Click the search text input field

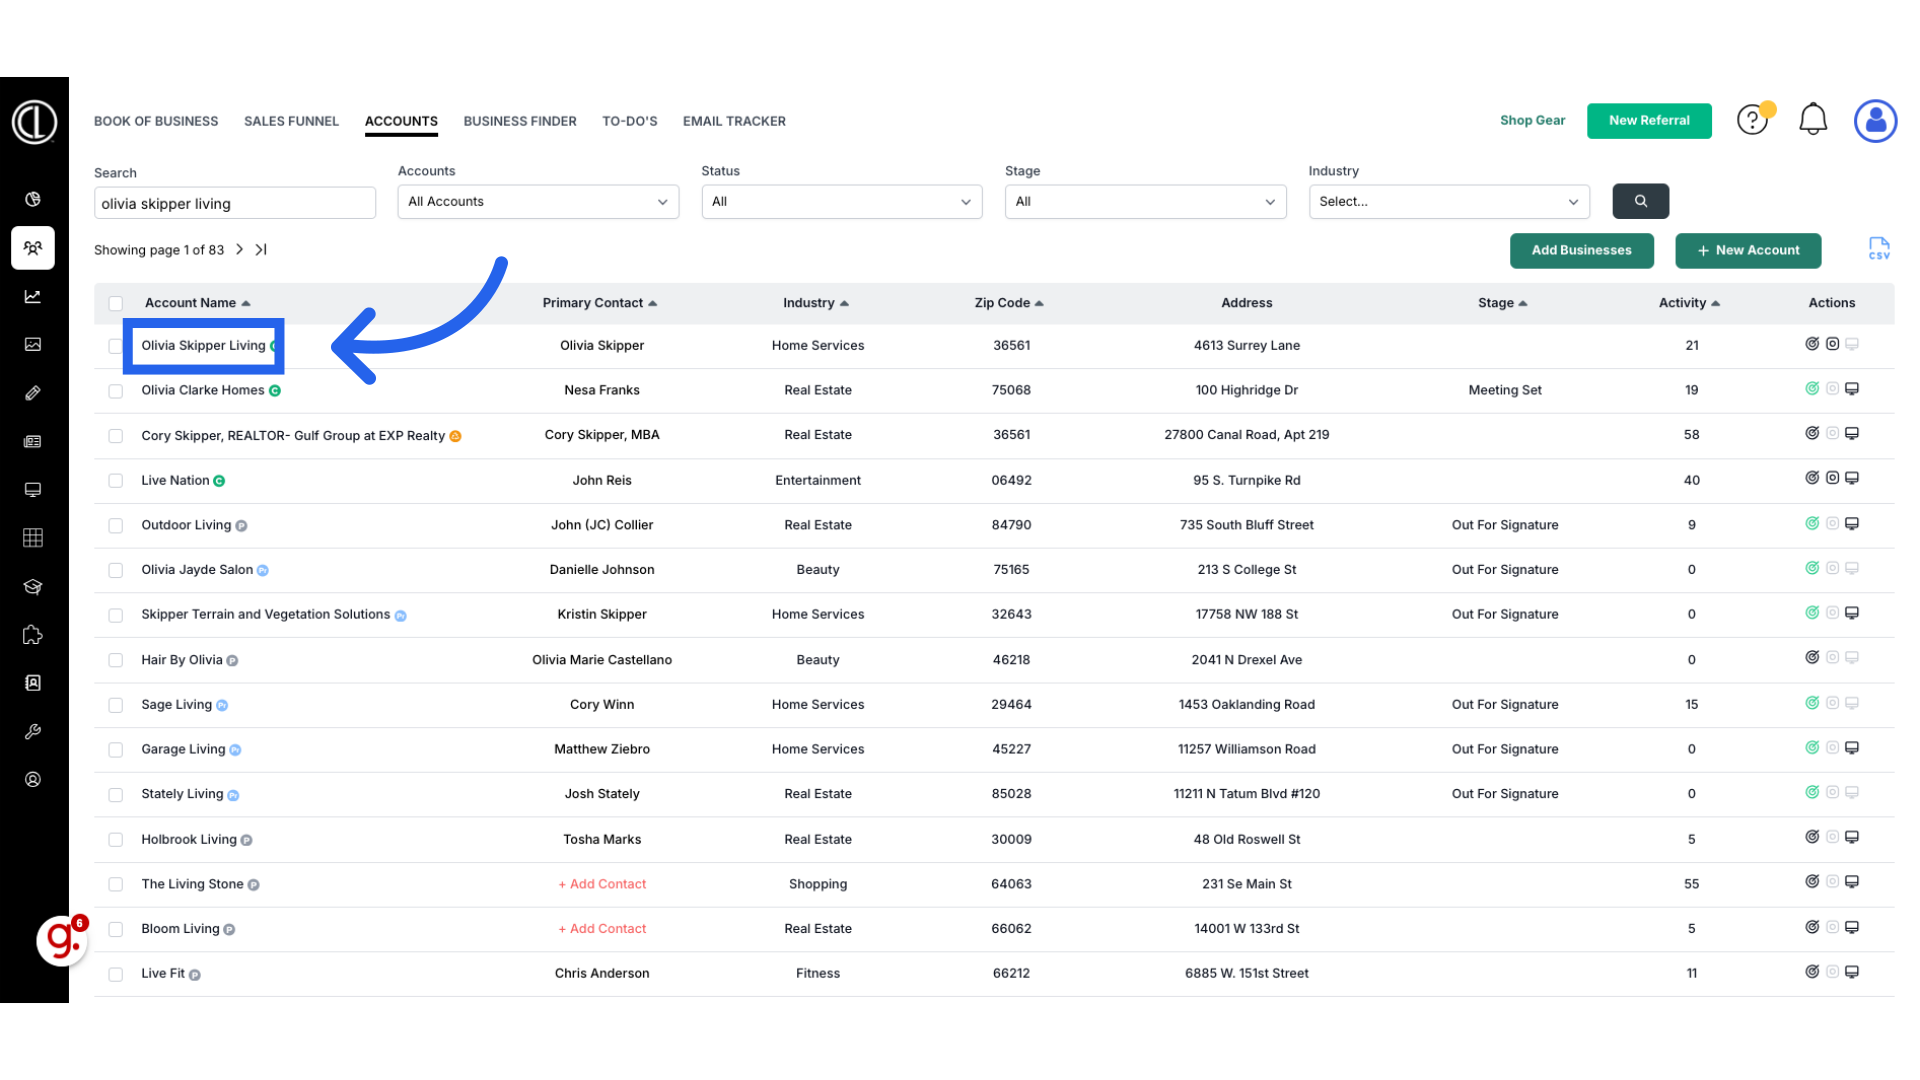point(235,204)
